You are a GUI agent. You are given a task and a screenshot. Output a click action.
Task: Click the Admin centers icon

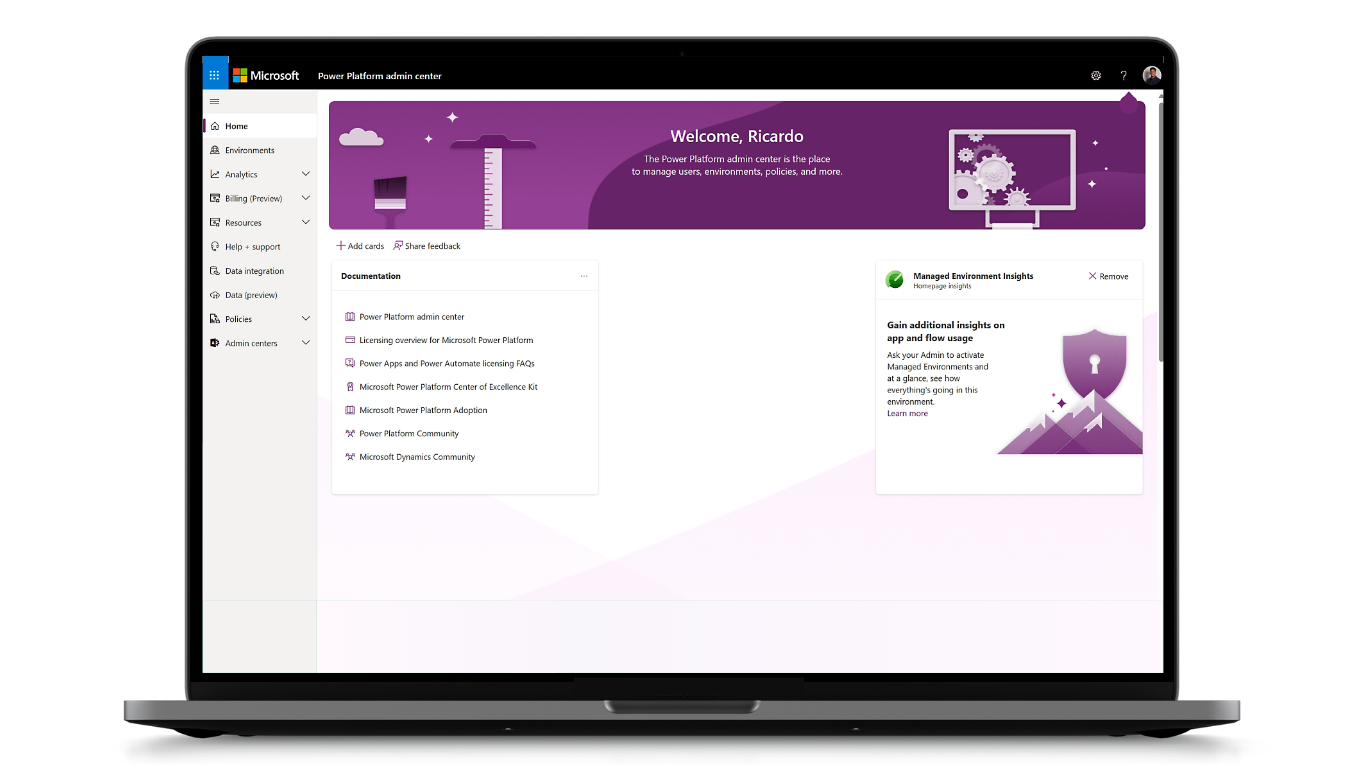pos(215,343)
